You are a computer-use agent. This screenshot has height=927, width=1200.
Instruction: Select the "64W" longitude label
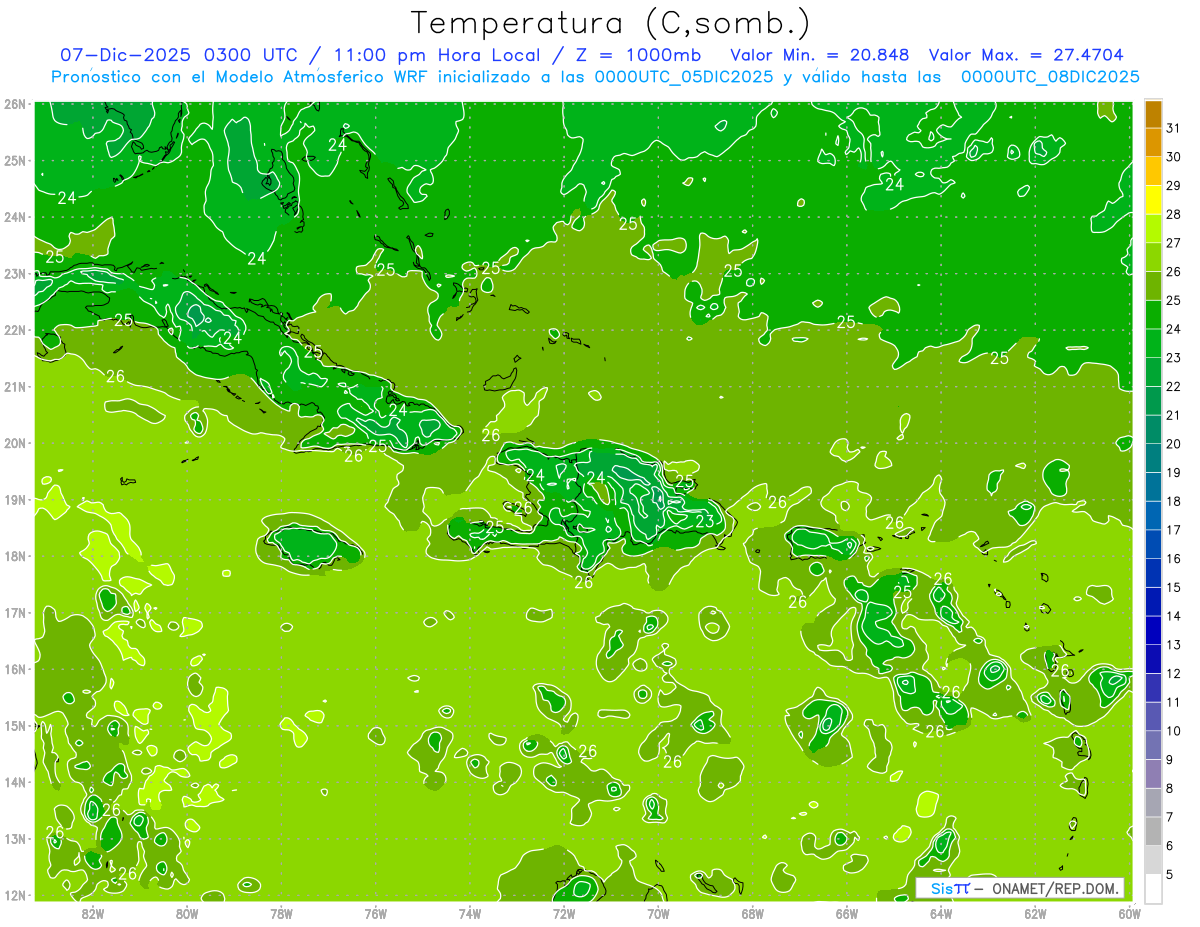[x=941, y=913]
